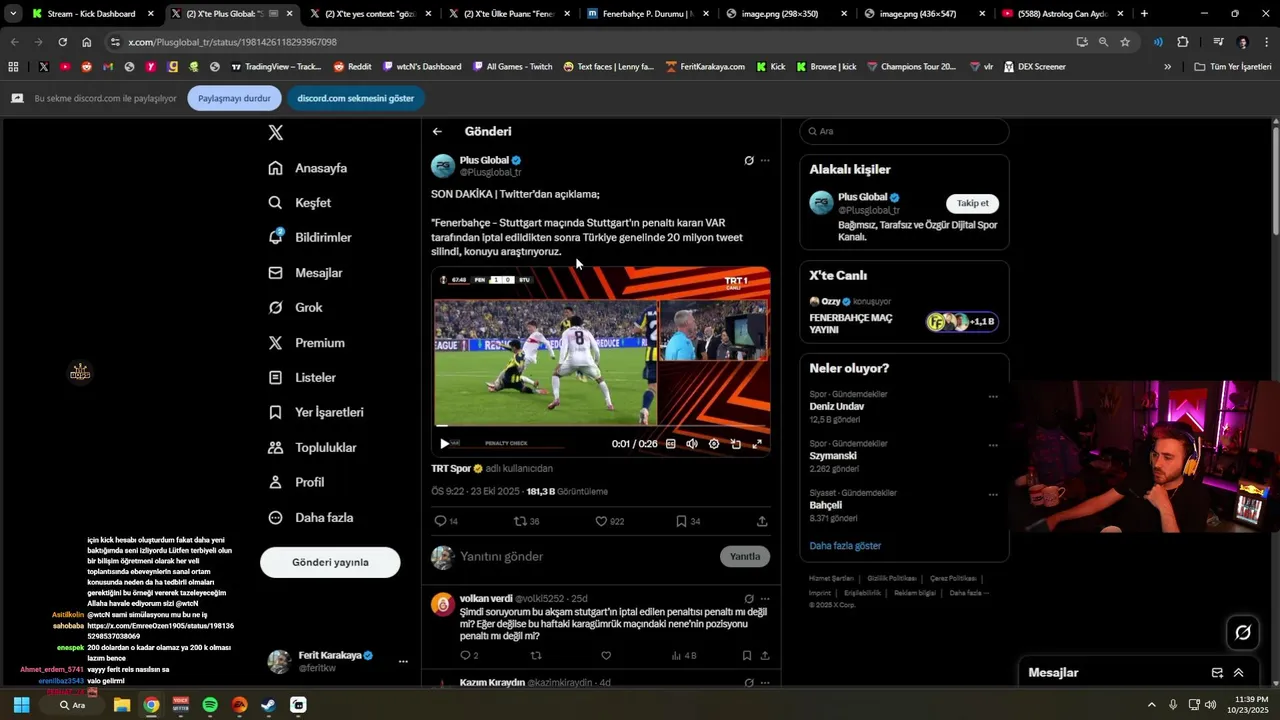Click the Grok icon on Plus Global's post
The image size is (1280, 720).
[x=749, y=160]
